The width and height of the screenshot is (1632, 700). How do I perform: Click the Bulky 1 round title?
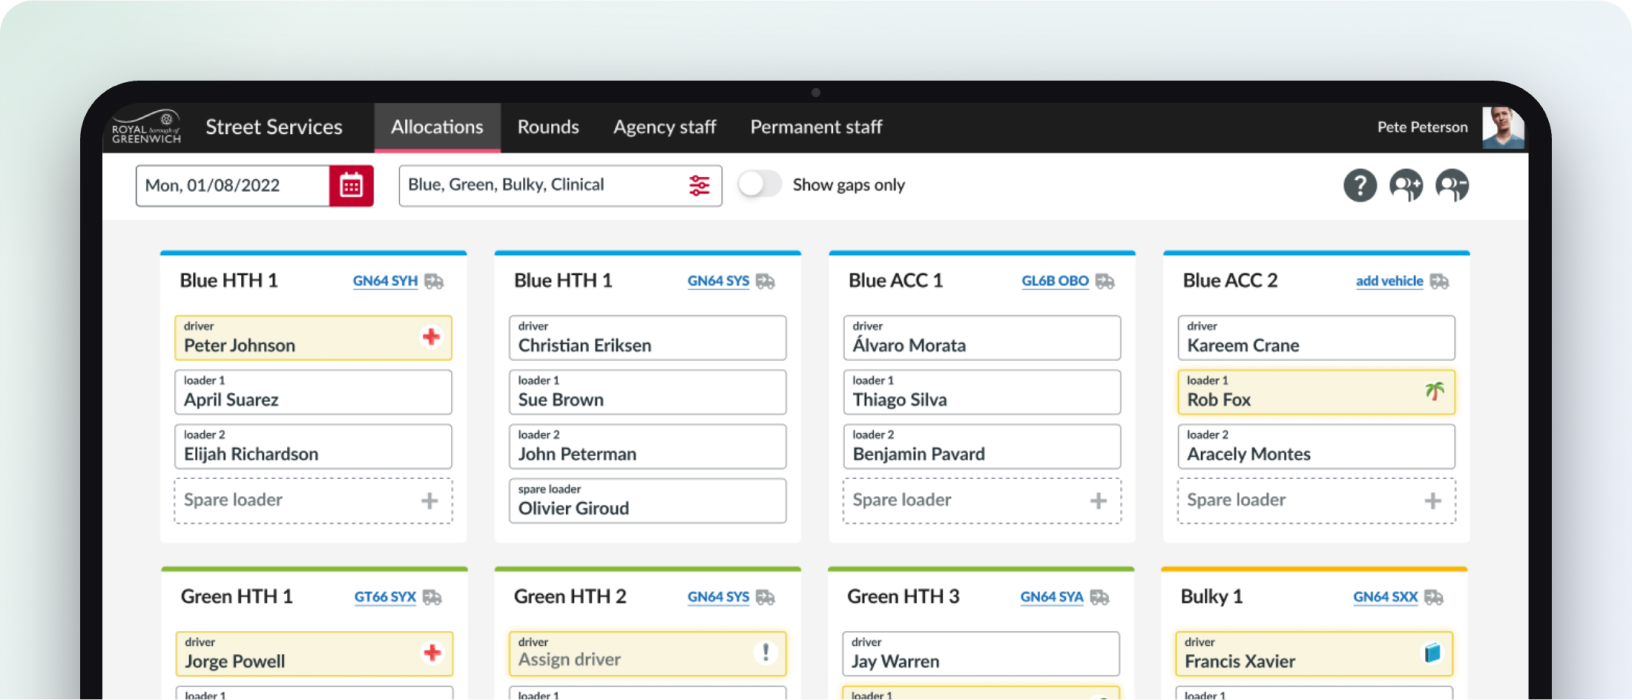coord(1211,597)
